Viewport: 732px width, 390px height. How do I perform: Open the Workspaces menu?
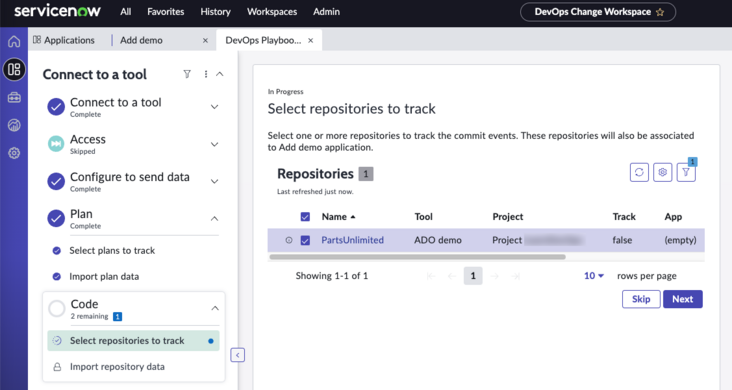click(272, 12)
